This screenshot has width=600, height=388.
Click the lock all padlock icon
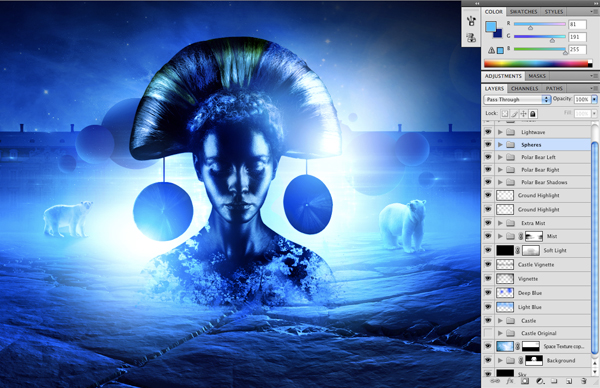(533, 114)
